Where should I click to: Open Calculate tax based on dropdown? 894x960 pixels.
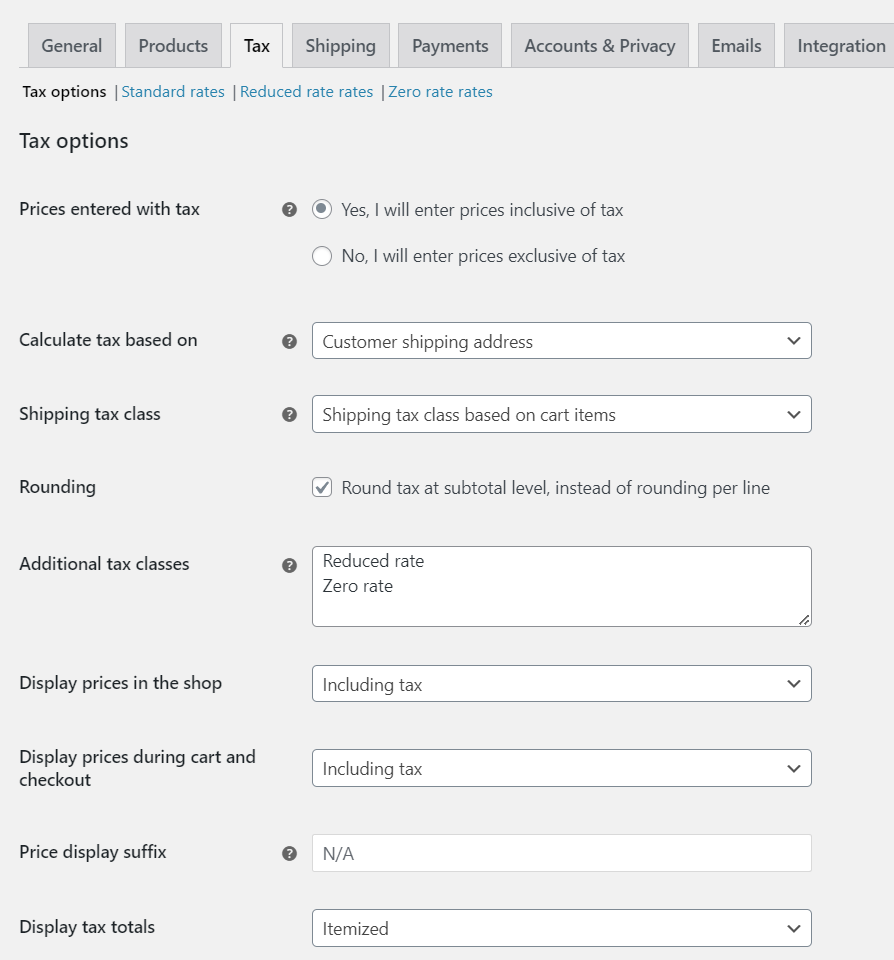tap(561, 341)
